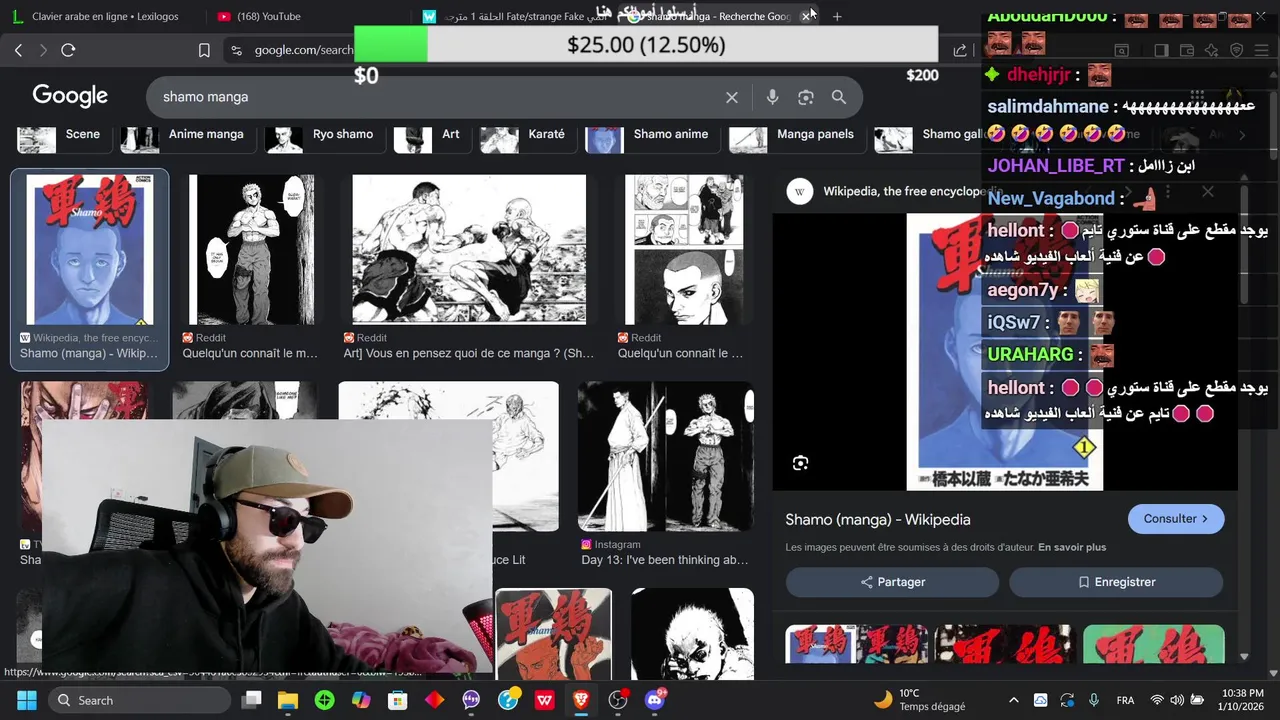Open Microsoft Store from the taskbar
Screen dimensions: 1280x720
tap(398, 700)
